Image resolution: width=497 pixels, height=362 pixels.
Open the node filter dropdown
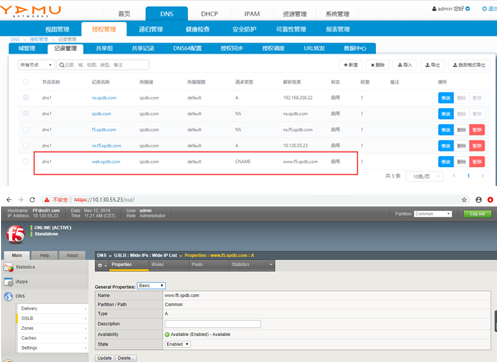(x=36, y=65)
